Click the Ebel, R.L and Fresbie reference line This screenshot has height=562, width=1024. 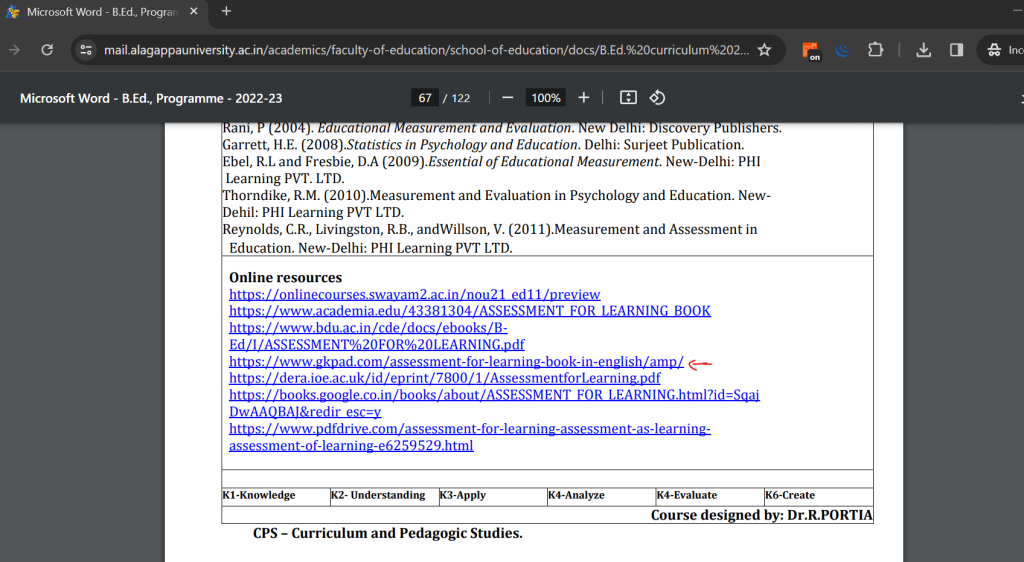tap(491, 170)
